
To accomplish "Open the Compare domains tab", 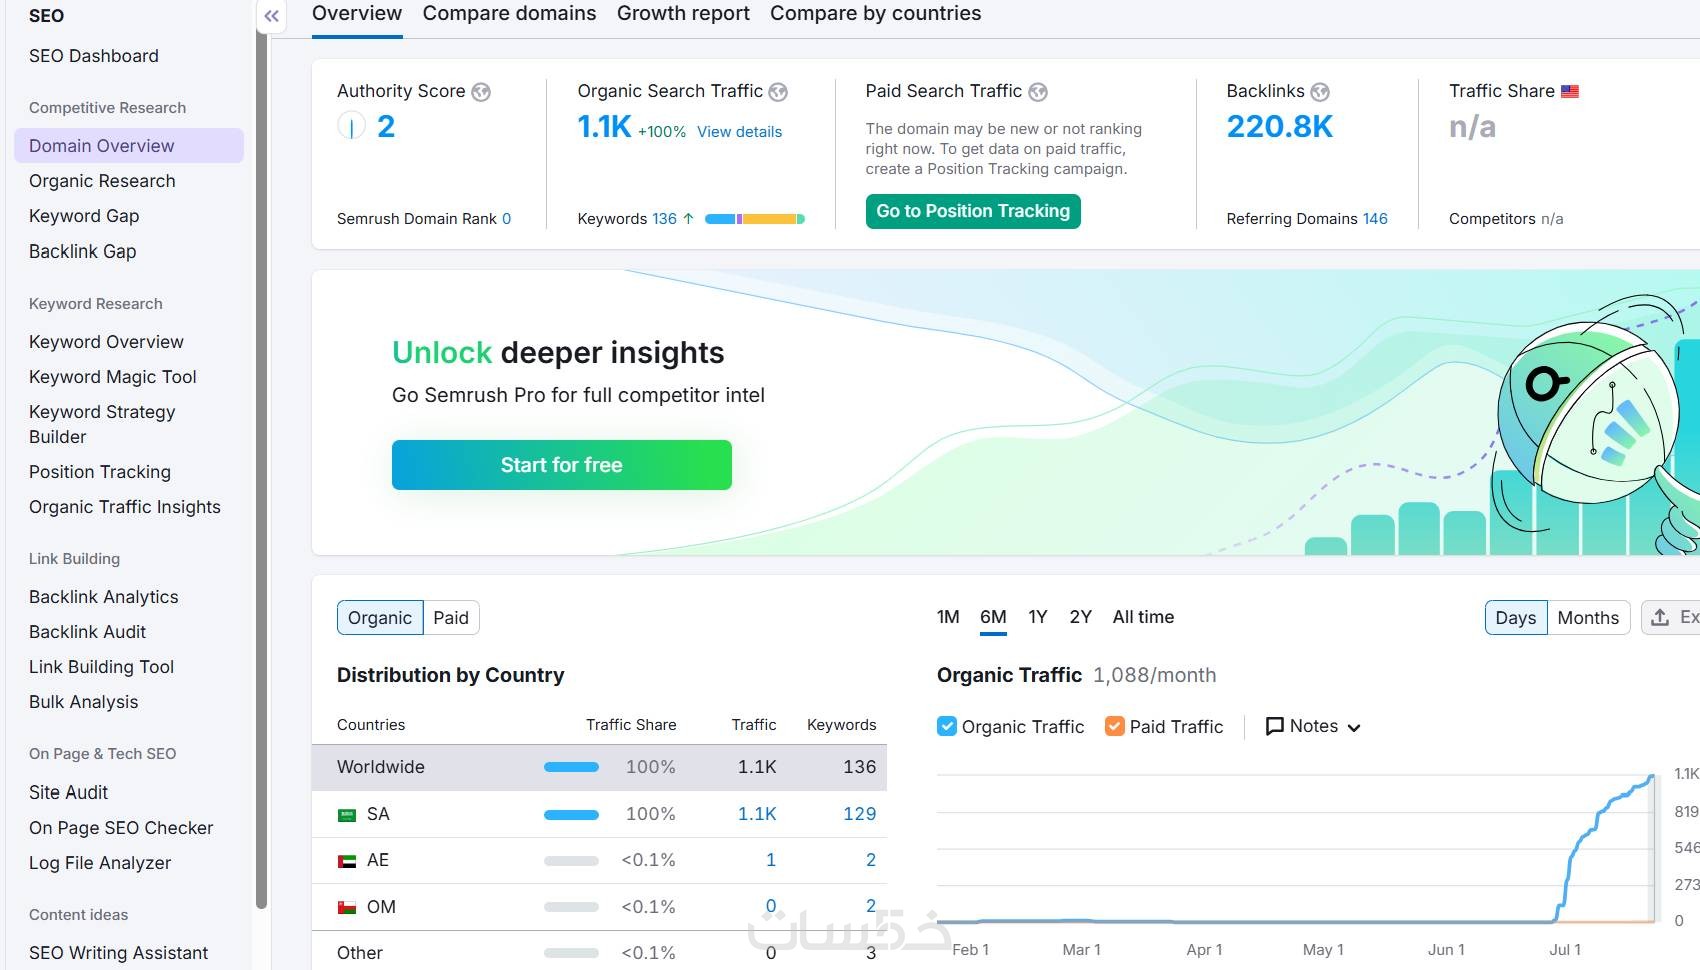I will coord(510,14).
